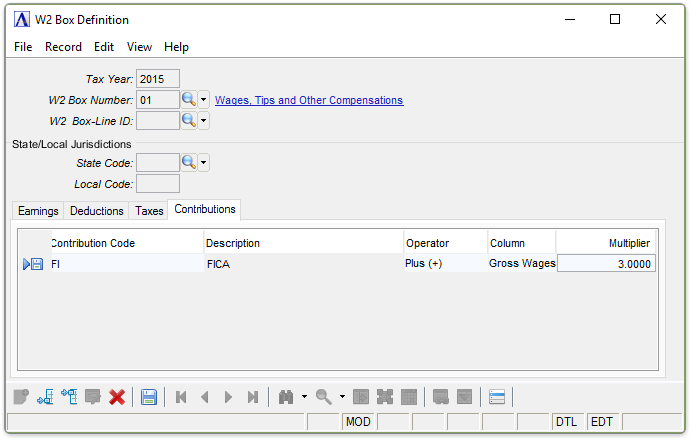Click the blue floppy disk save icon
Screen dimensions: 694x442
[149, 397]
